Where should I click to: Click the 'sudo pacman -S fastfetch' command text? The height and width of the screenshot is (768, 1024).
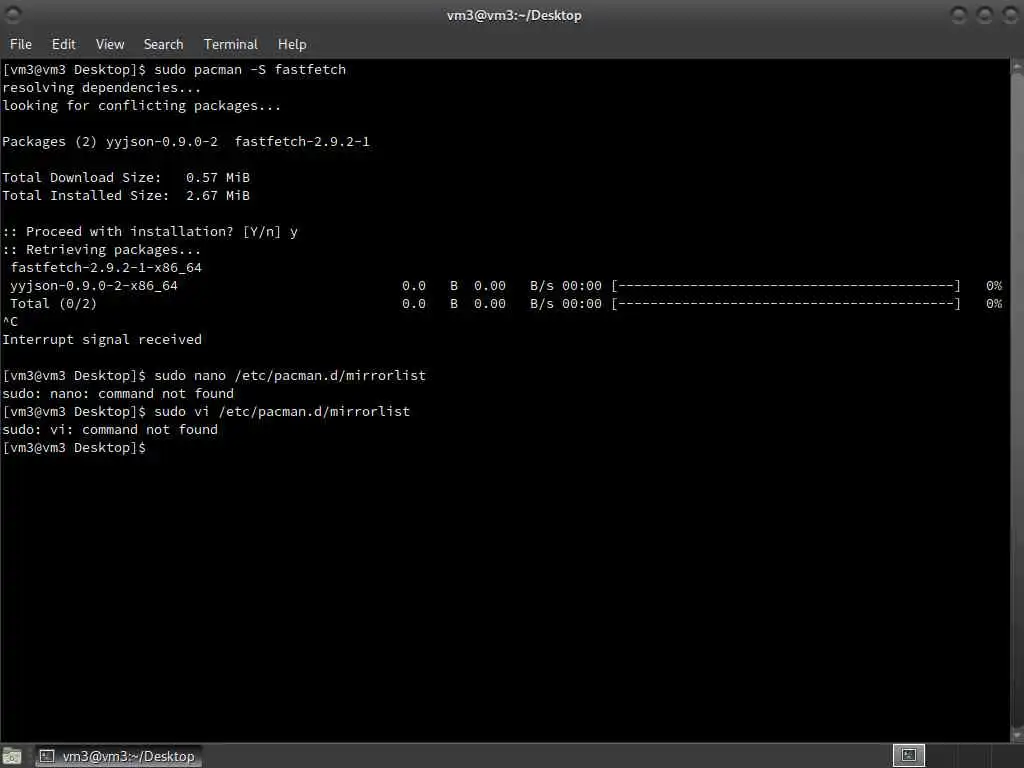pos(250,69)
